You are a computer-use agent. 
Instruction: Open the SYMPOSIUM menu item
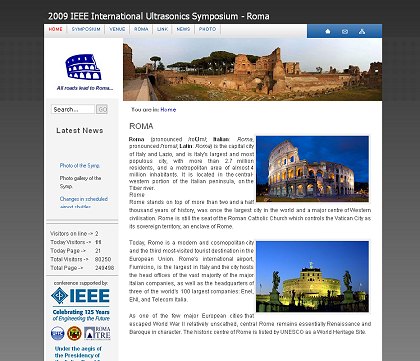pos(86,29)
